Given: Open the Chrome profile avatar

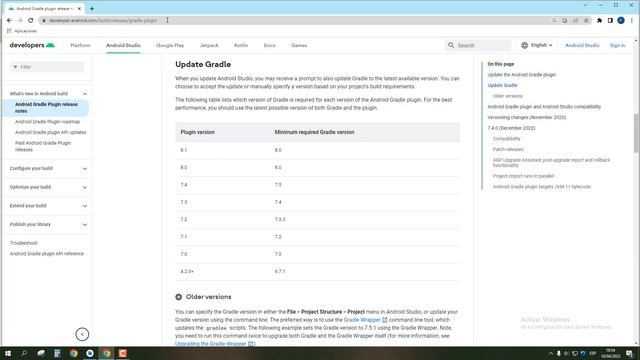Looking at the screenshot, I should pos(621,20).
